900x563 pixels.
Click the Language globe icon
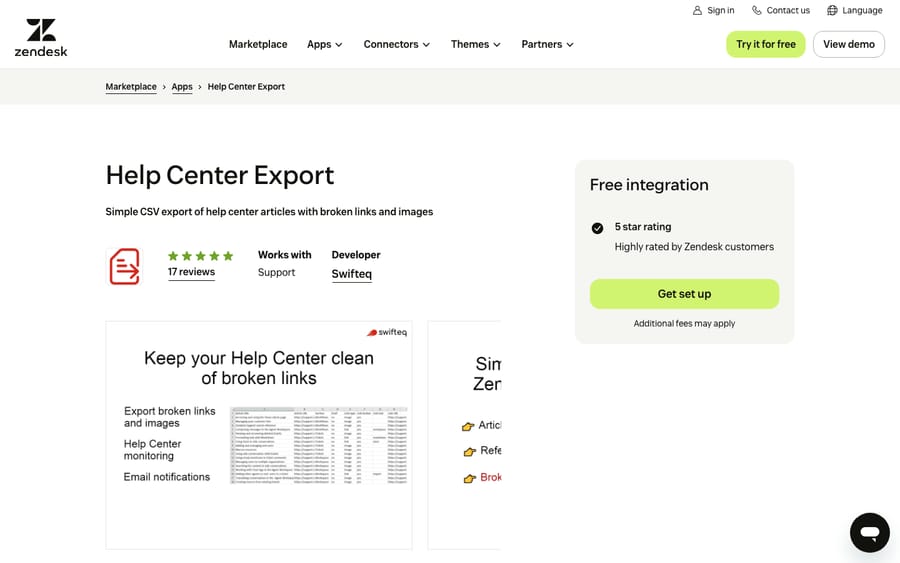tap(832, 10)
